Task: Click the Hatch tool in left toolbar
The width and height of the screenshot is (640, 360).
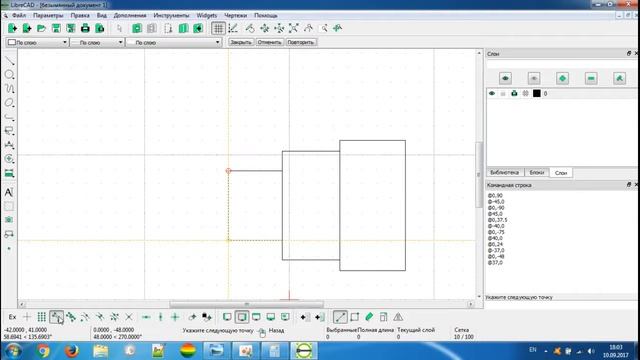Action: click(9, 206)
